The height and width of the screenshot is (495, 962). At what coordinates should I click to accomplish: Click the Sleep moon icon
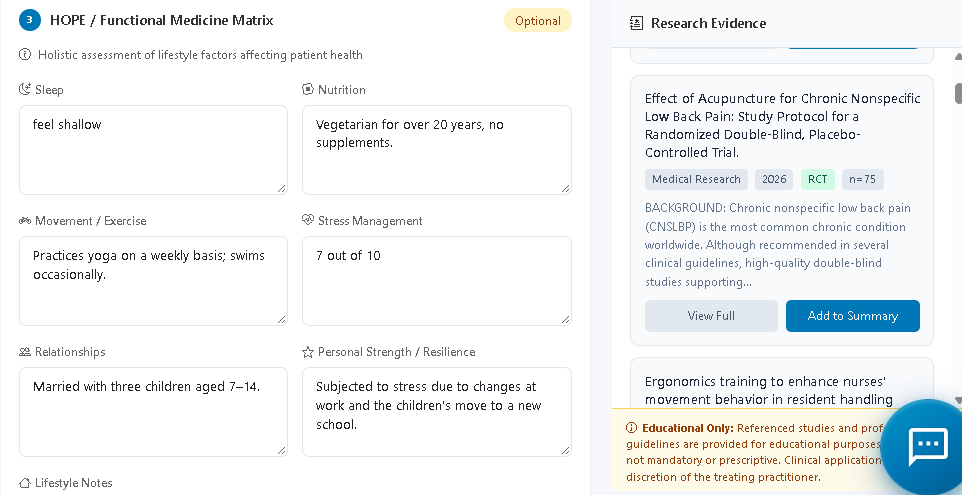coord(25,90)
